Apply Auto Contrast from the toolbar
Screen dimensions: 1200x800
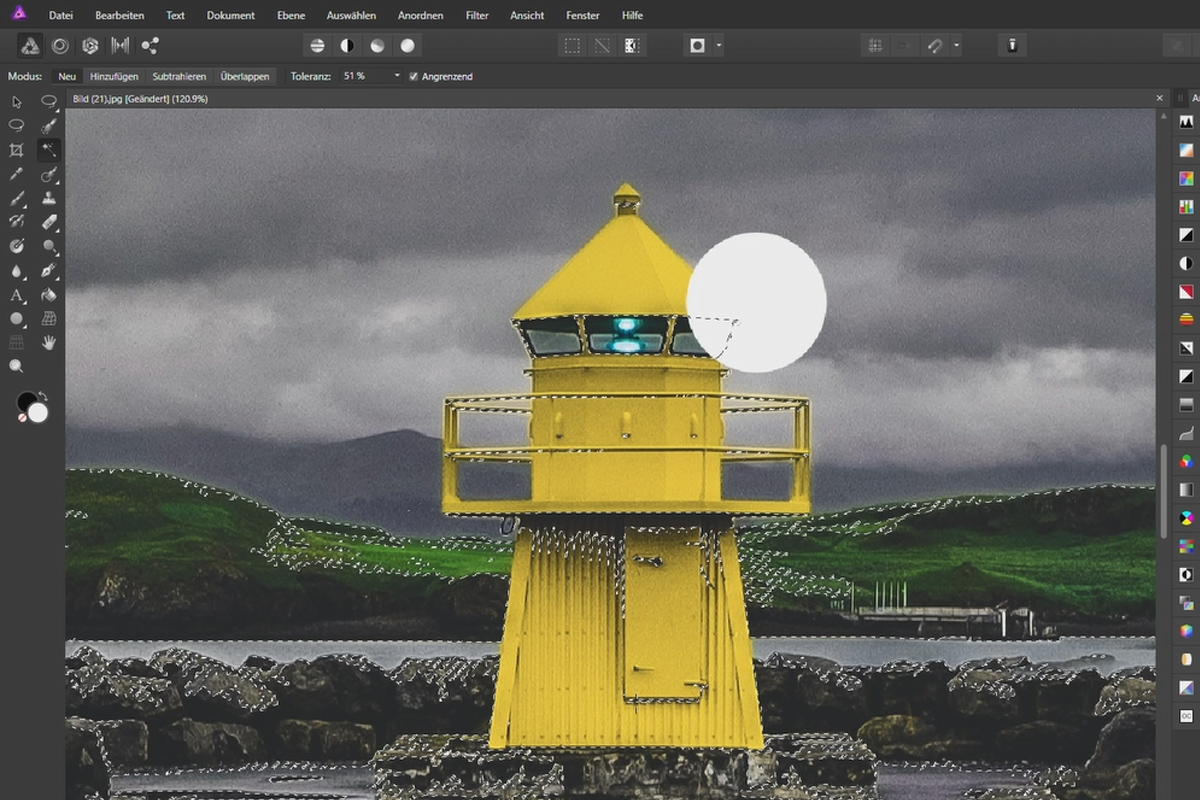pos(347,46)
